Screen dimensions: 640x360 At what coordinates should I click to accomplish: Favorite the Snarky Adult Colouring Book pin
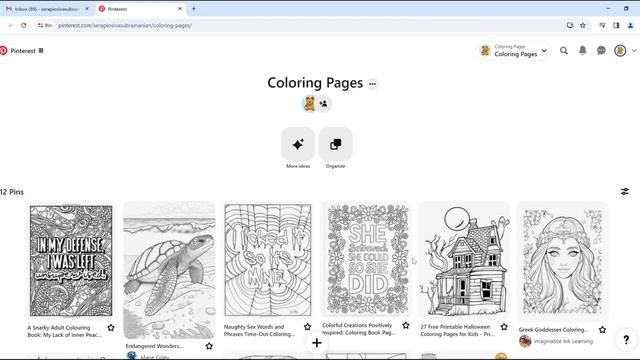point(111,327)
